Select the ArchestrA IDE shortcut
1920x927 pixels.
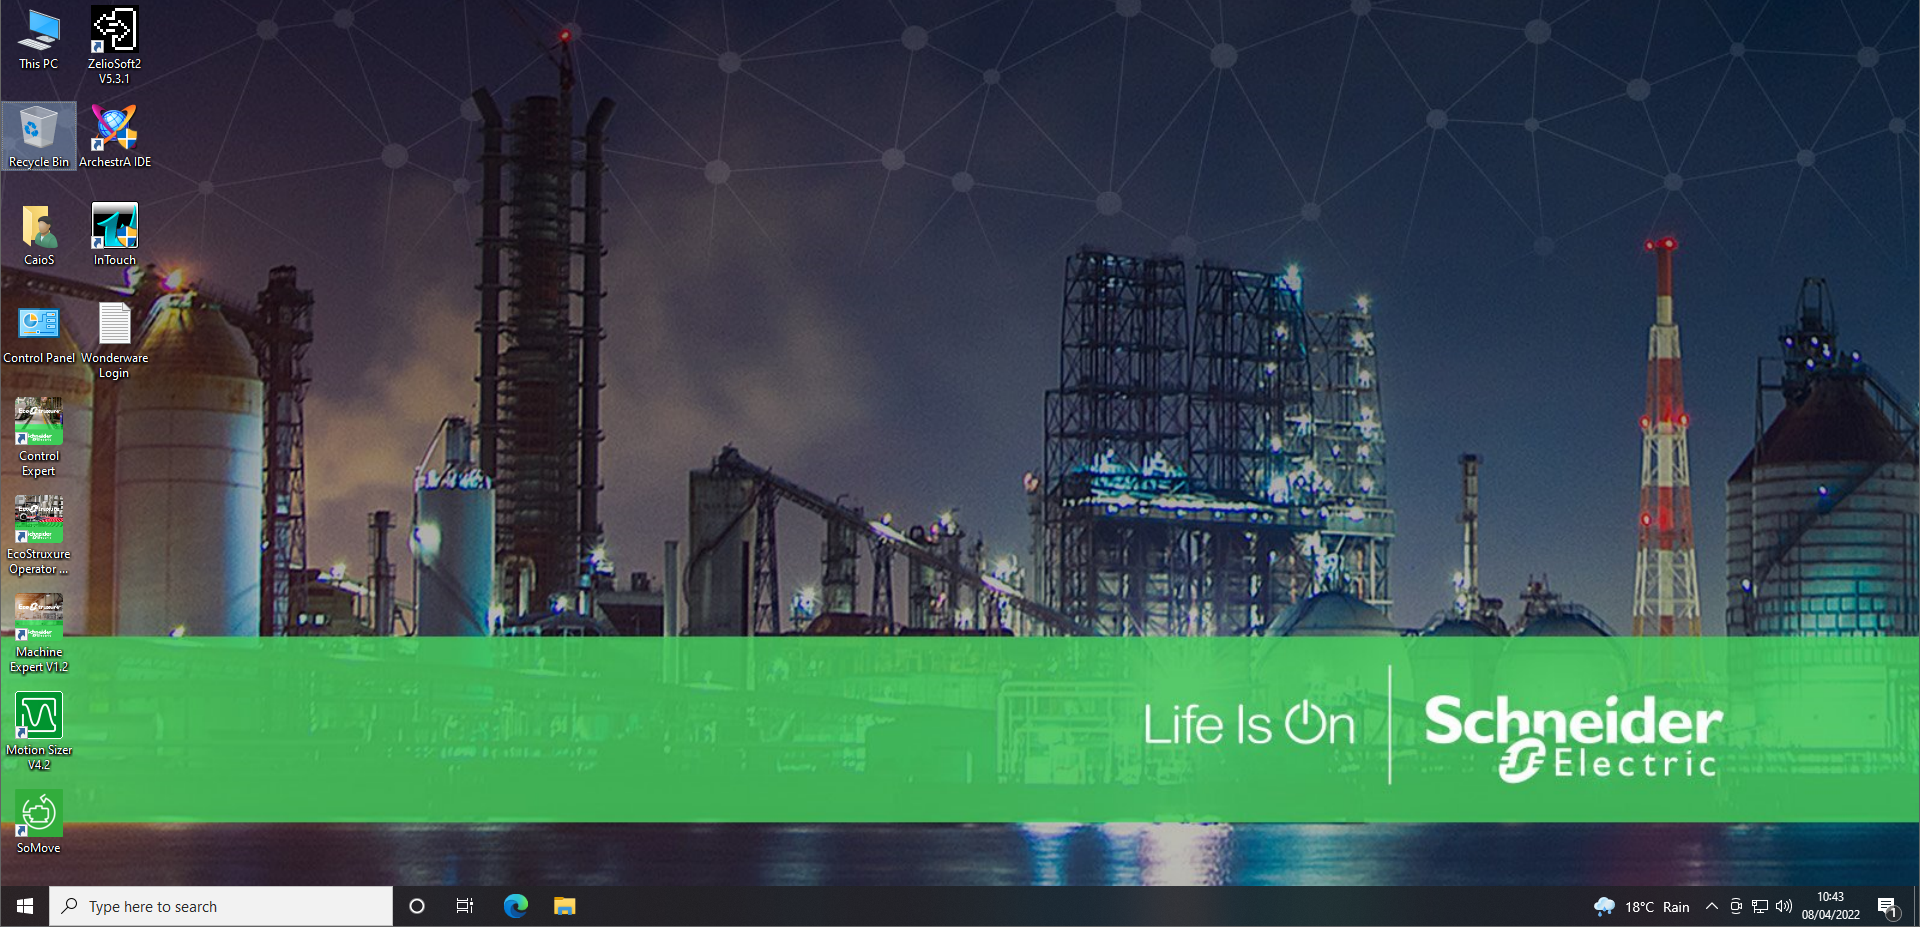click(x=114, y=136)
